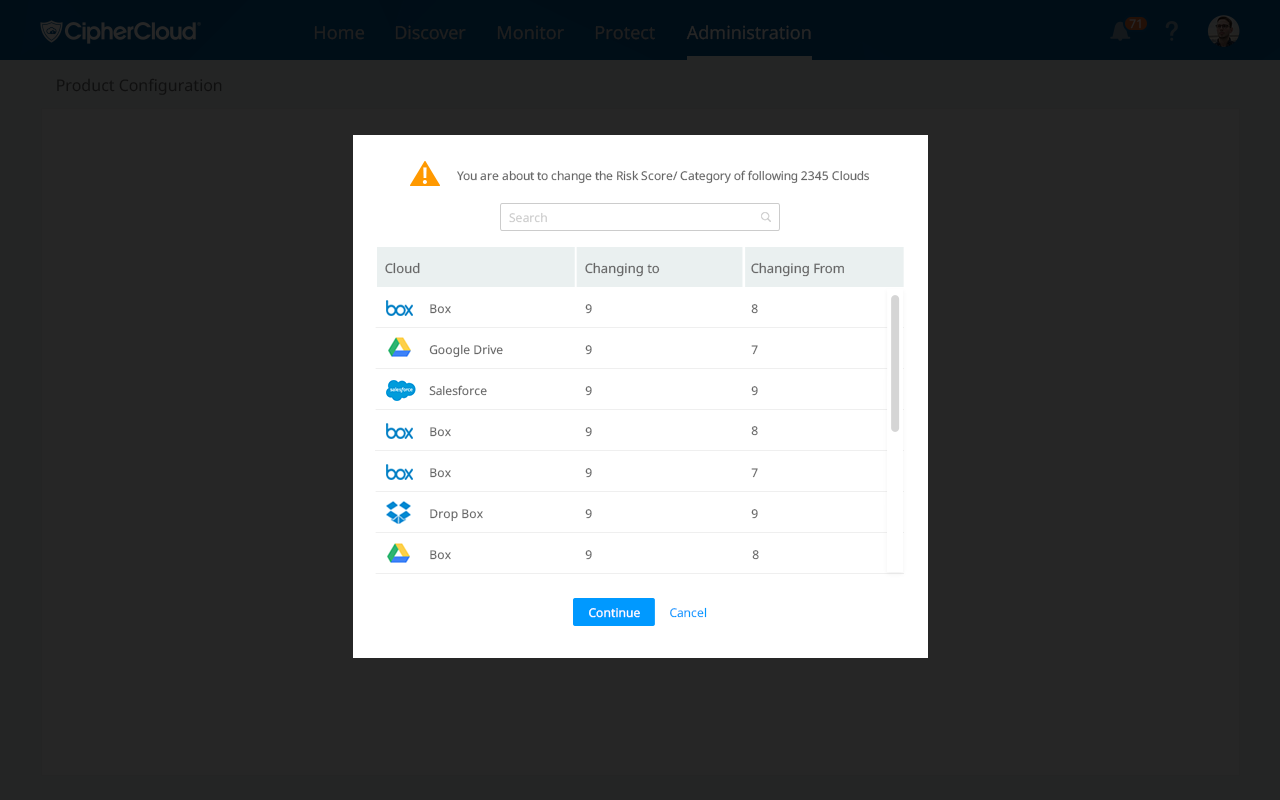The width and height of the screenshot is (1280, 800).
Task: Click Changing From value in Drop Box row
Action: click(755, 513)
